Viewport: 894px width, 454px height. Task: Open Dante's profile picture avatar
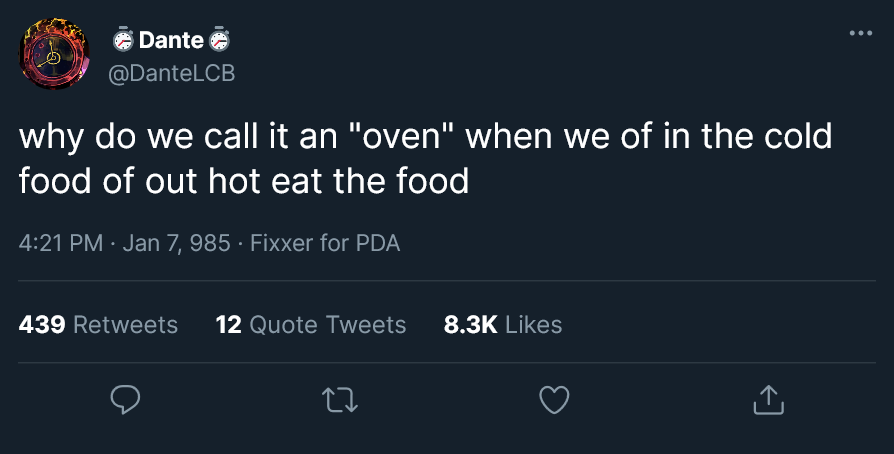click(56, 56)
